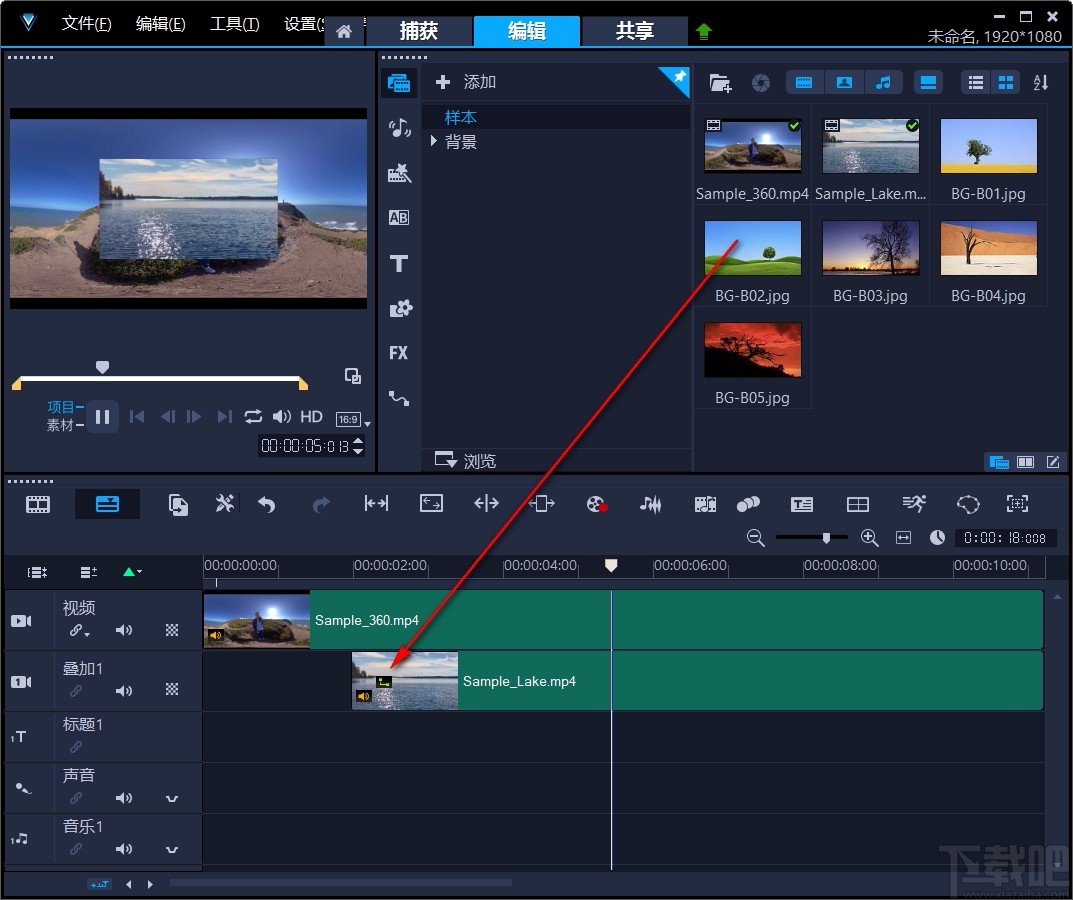Open the sound mixer tool

(650, 504)
